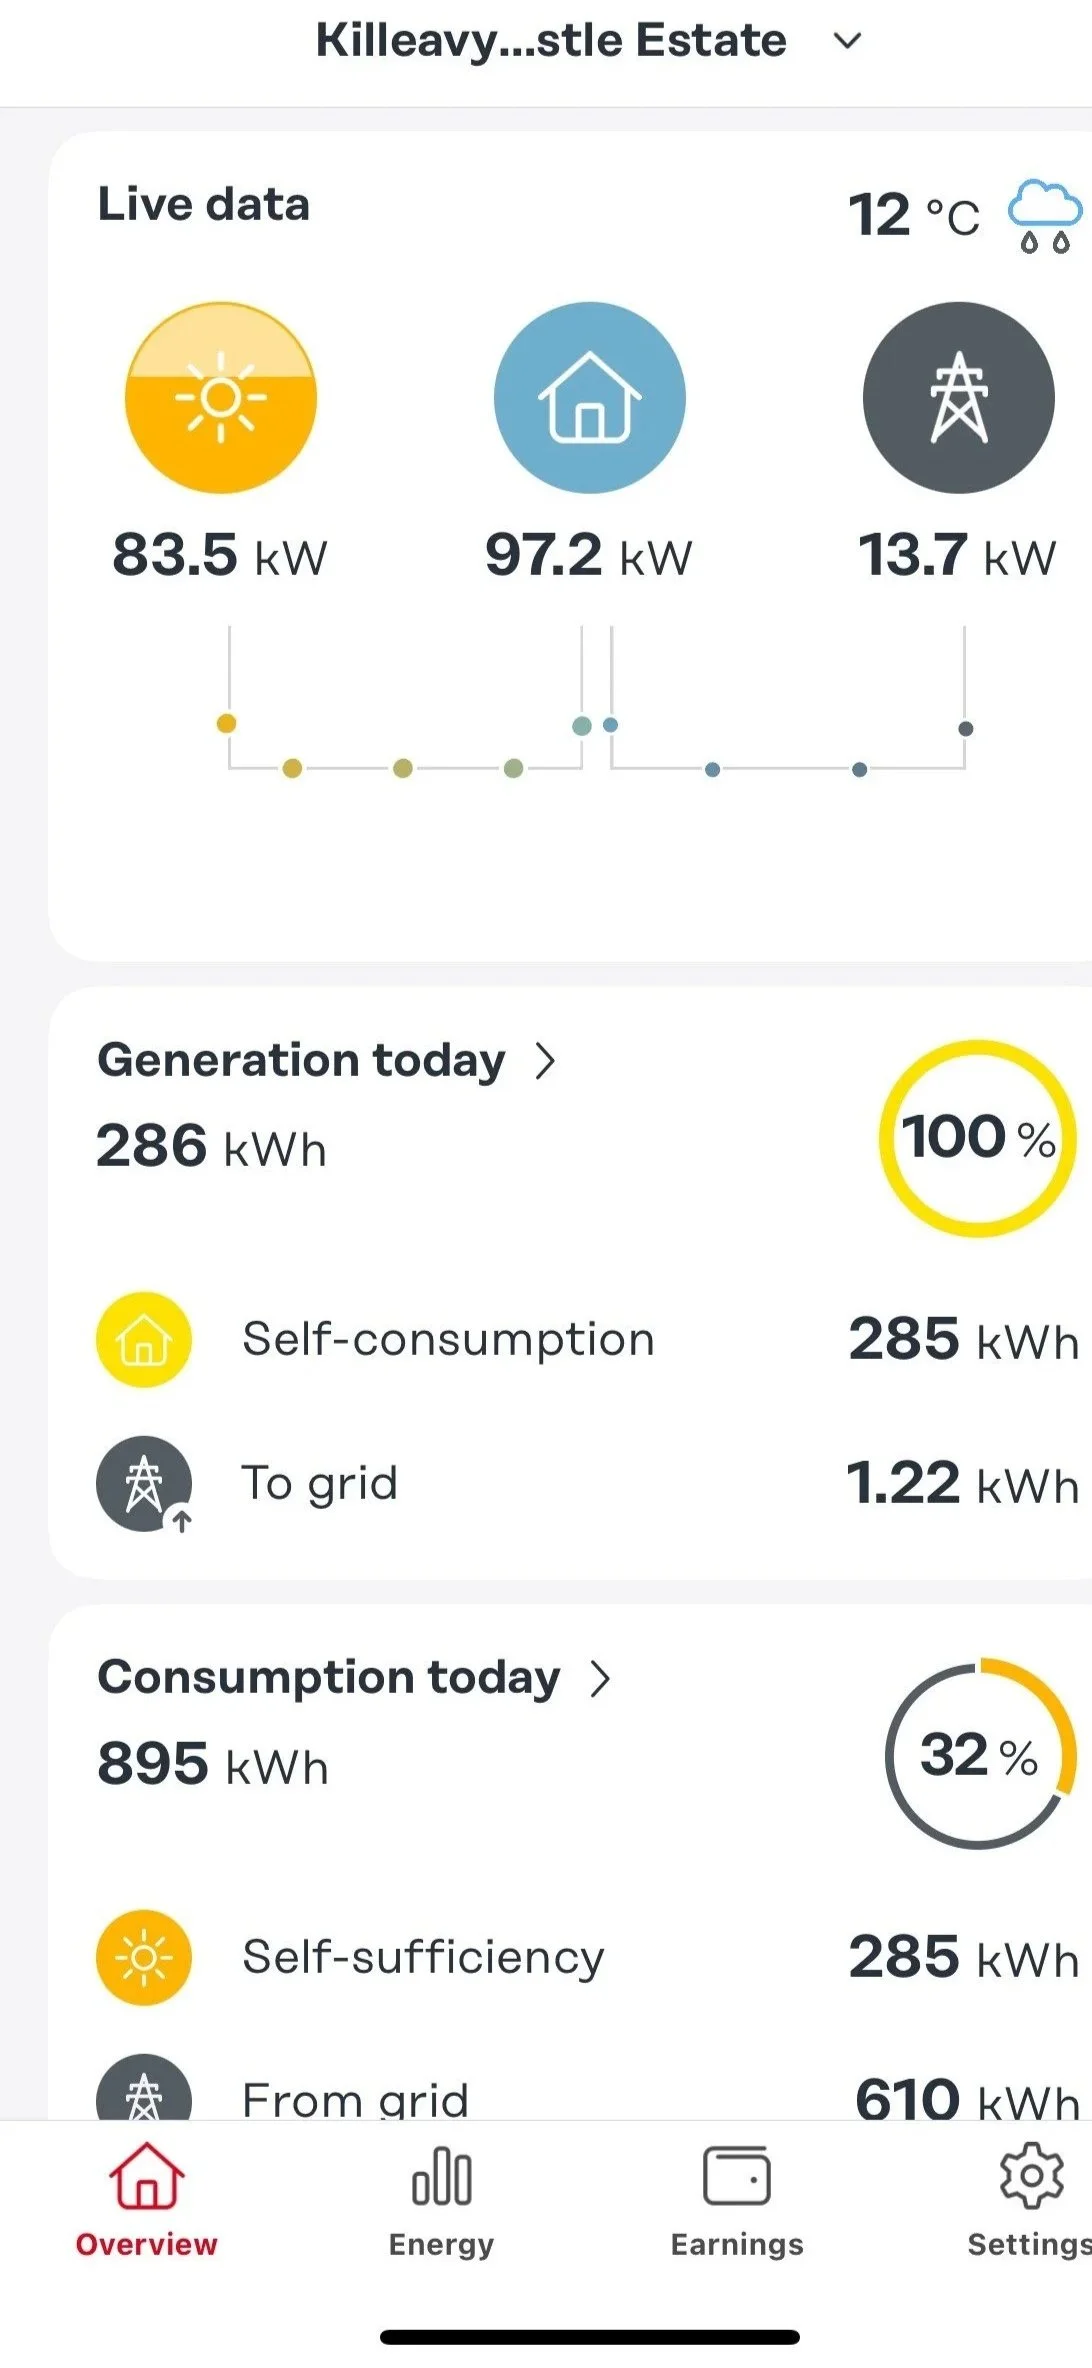Open the Generation today heading

point(301,1061)
